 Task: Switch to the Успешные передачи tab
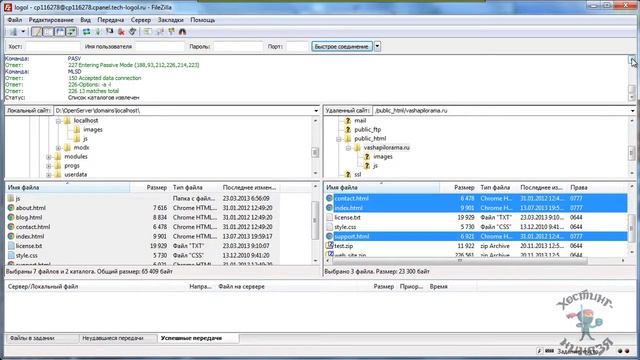pos(198,338)
